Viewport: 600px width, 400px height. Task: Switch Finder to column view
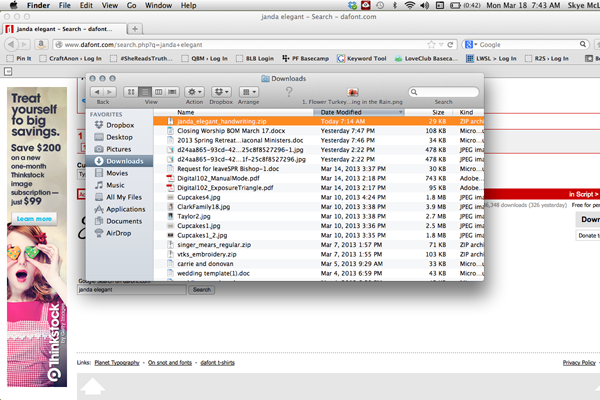click(158, 92)
